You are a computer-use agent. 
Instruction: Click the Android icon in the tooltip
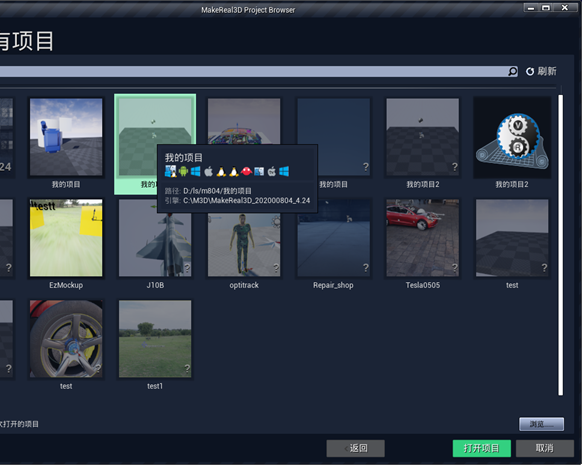(x=183, y=171)
